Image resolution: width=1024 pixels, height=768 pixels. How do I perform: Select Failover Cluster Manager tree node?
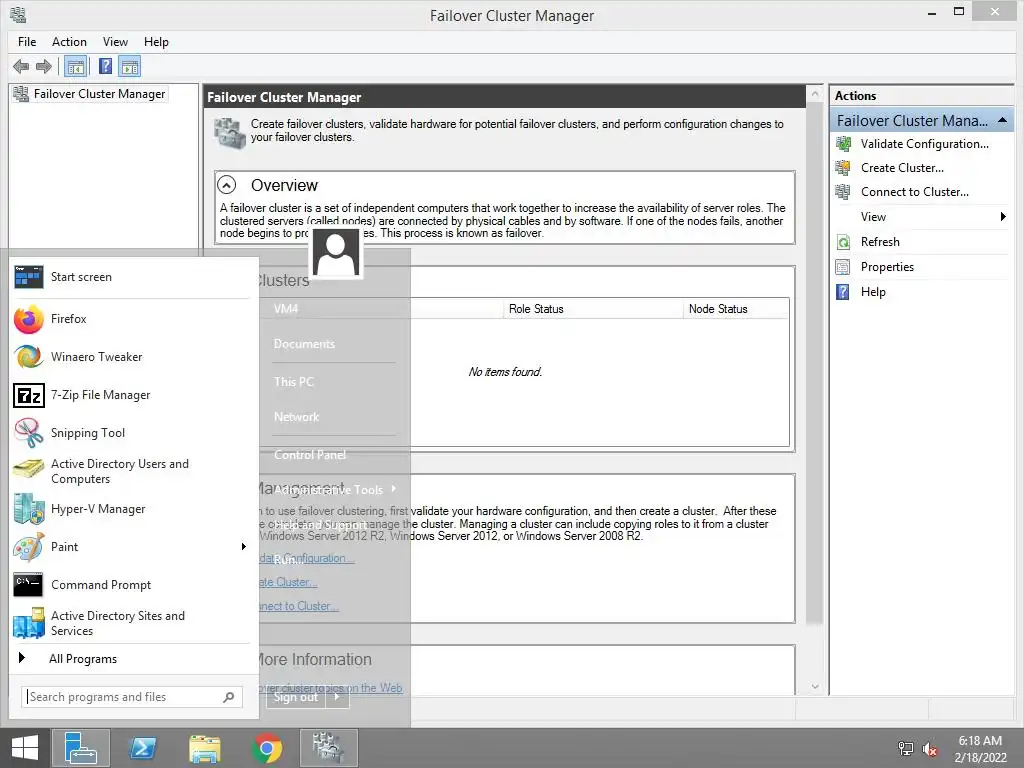coord(89,94)
